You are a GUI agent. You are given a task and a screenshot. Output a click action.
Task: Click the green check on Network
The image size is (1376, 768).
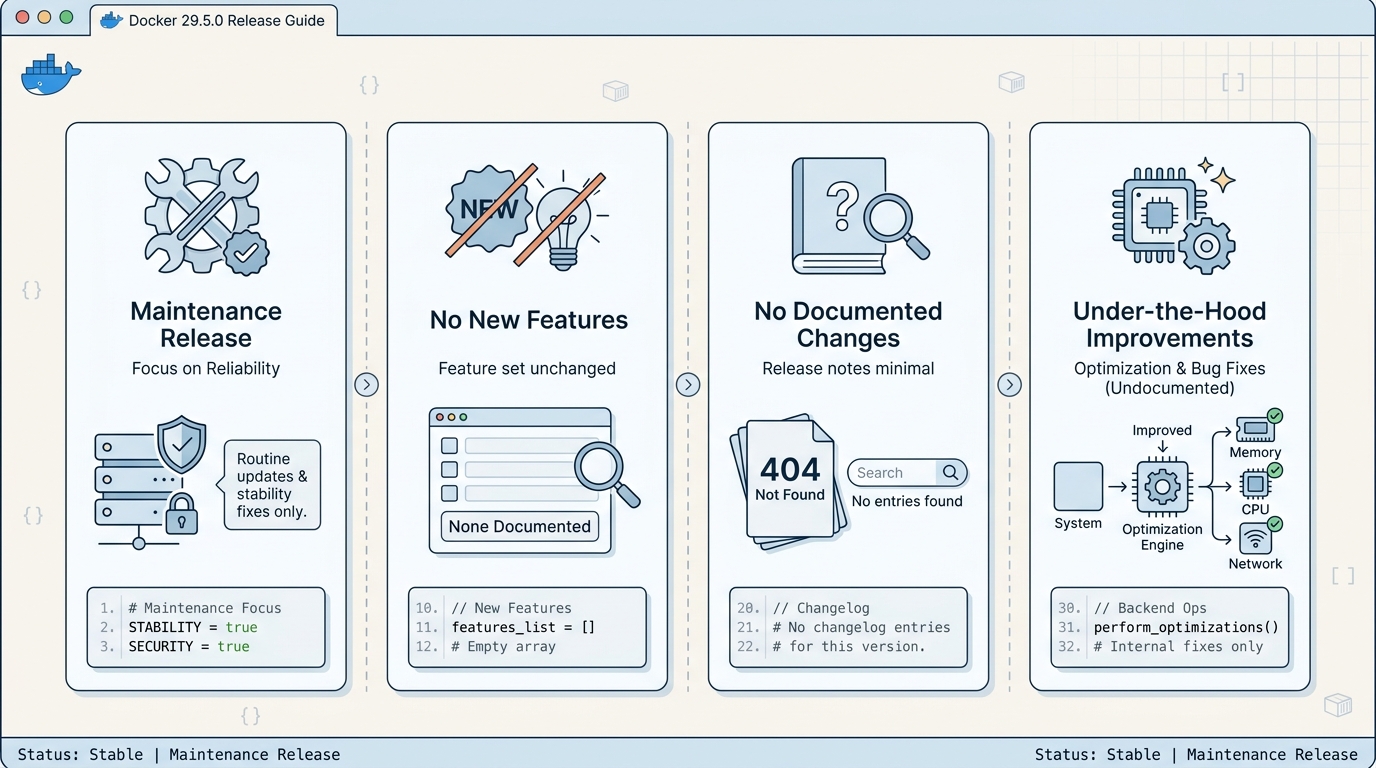click(x=1275, y=524)
